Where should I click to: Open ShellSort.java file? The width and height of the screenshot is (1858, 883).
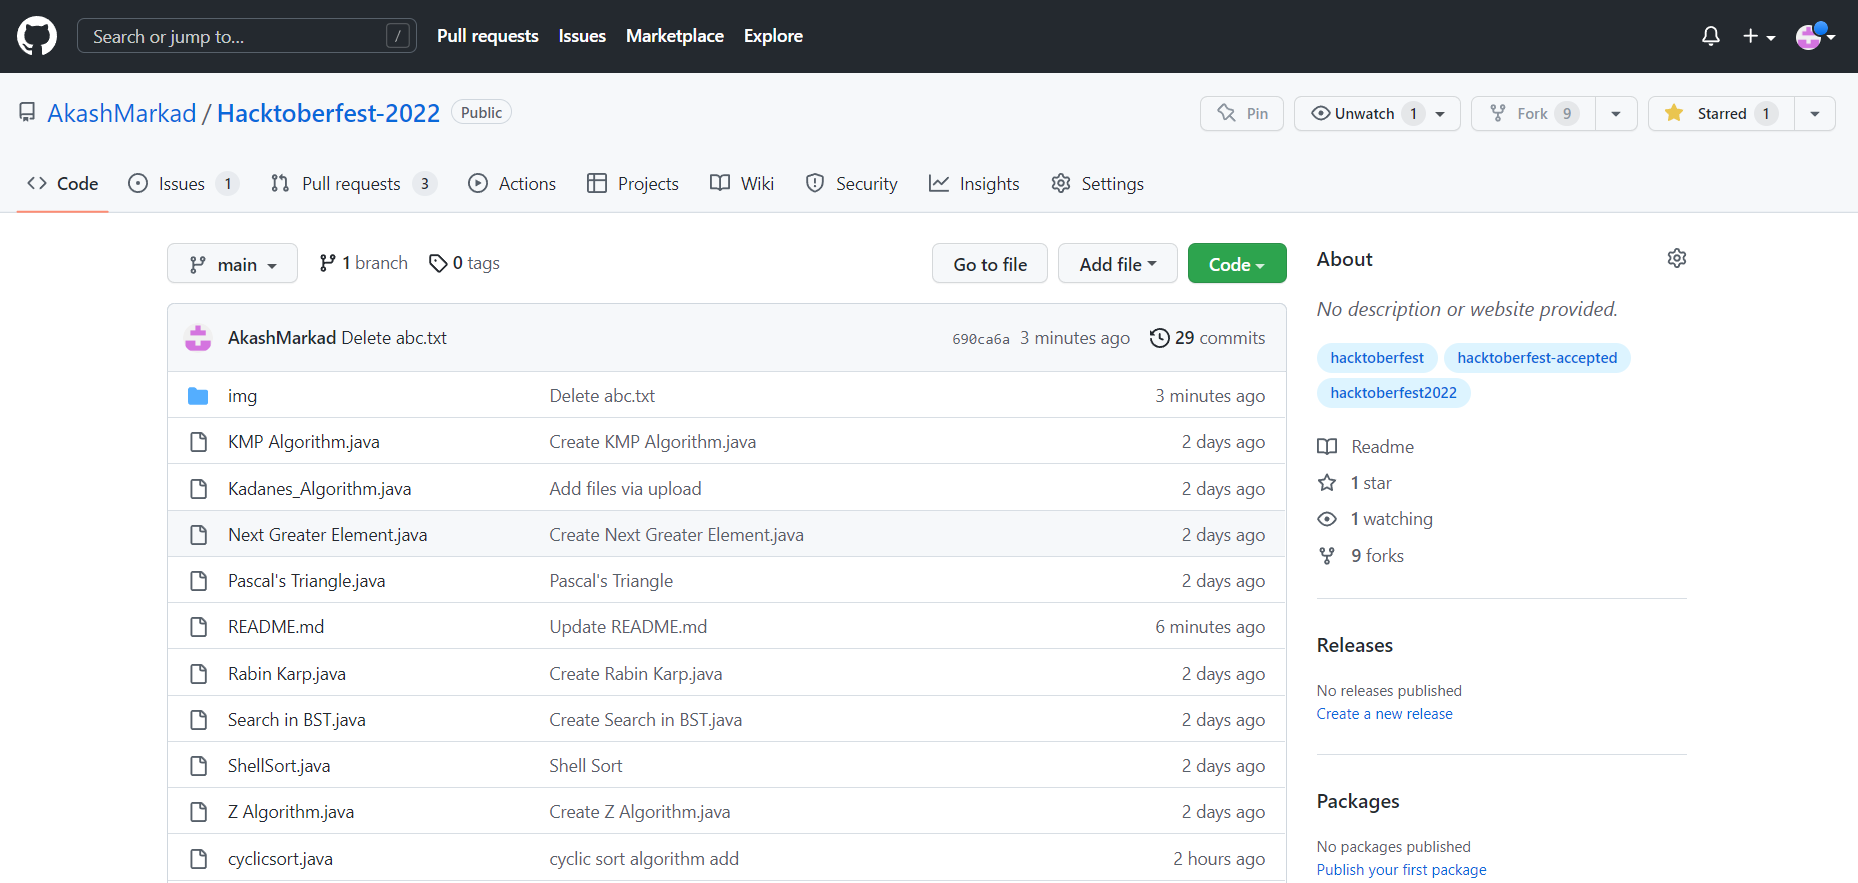pyautogui.click(x=279, y=766)
